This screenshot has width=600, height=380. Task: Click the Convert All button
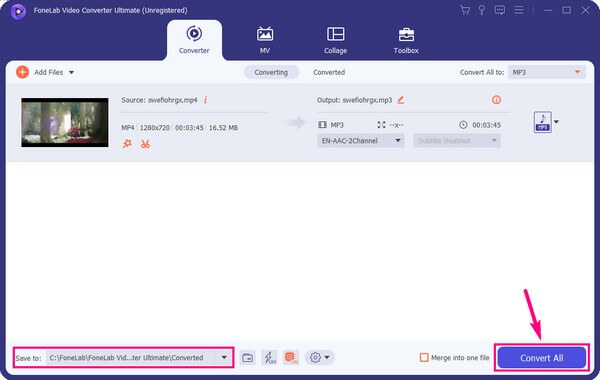pos(541,358)
